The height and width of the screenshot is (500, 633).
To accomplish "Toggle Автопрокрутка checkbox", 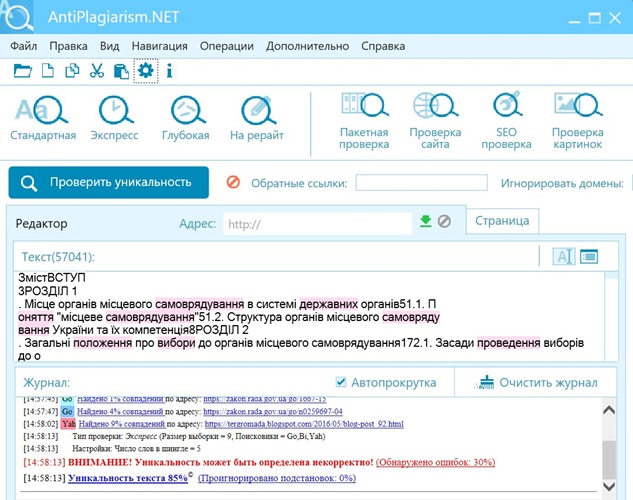I will click(341, 381).
